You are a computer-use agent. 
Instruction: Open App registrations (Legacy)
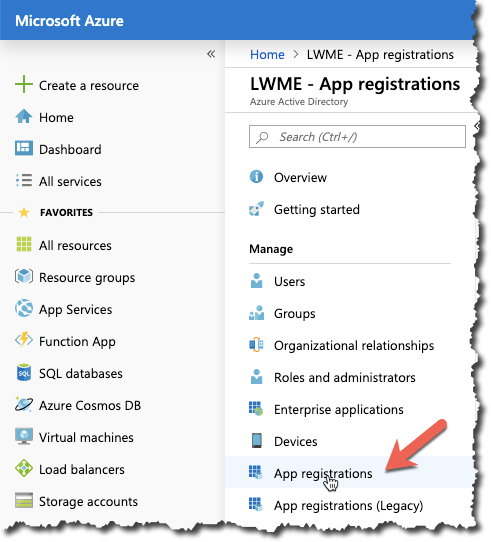click(349, 505)
